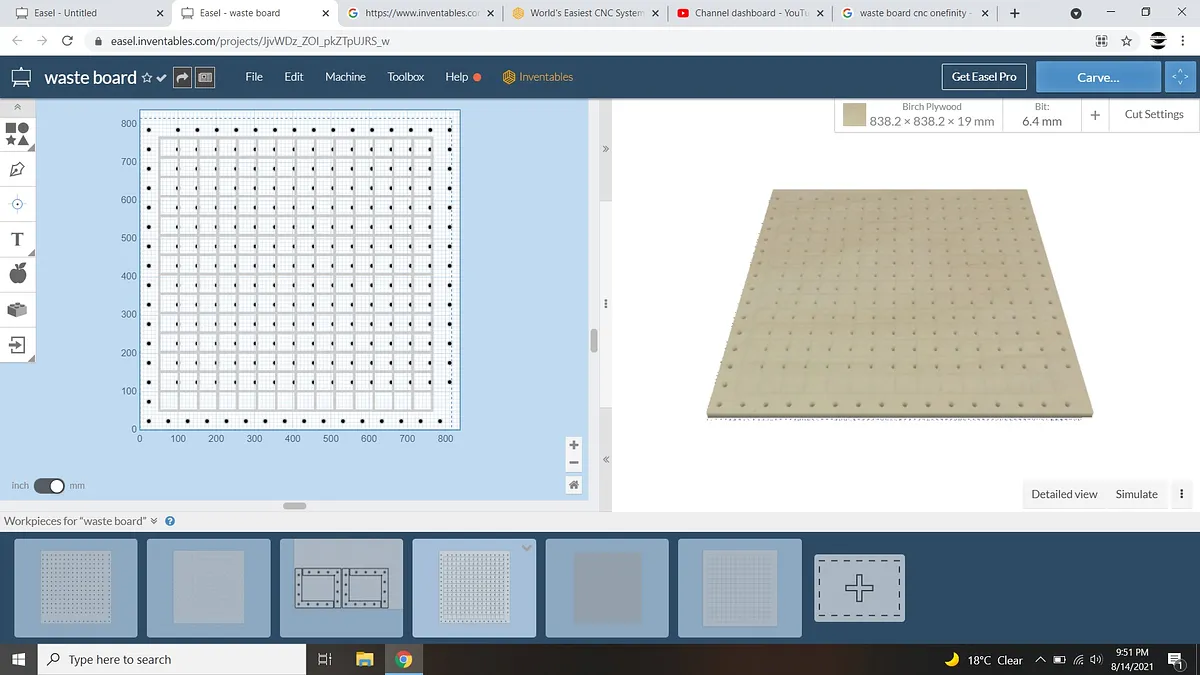
Task: Click the Import file icon
Action: click(x=17, y=345)
